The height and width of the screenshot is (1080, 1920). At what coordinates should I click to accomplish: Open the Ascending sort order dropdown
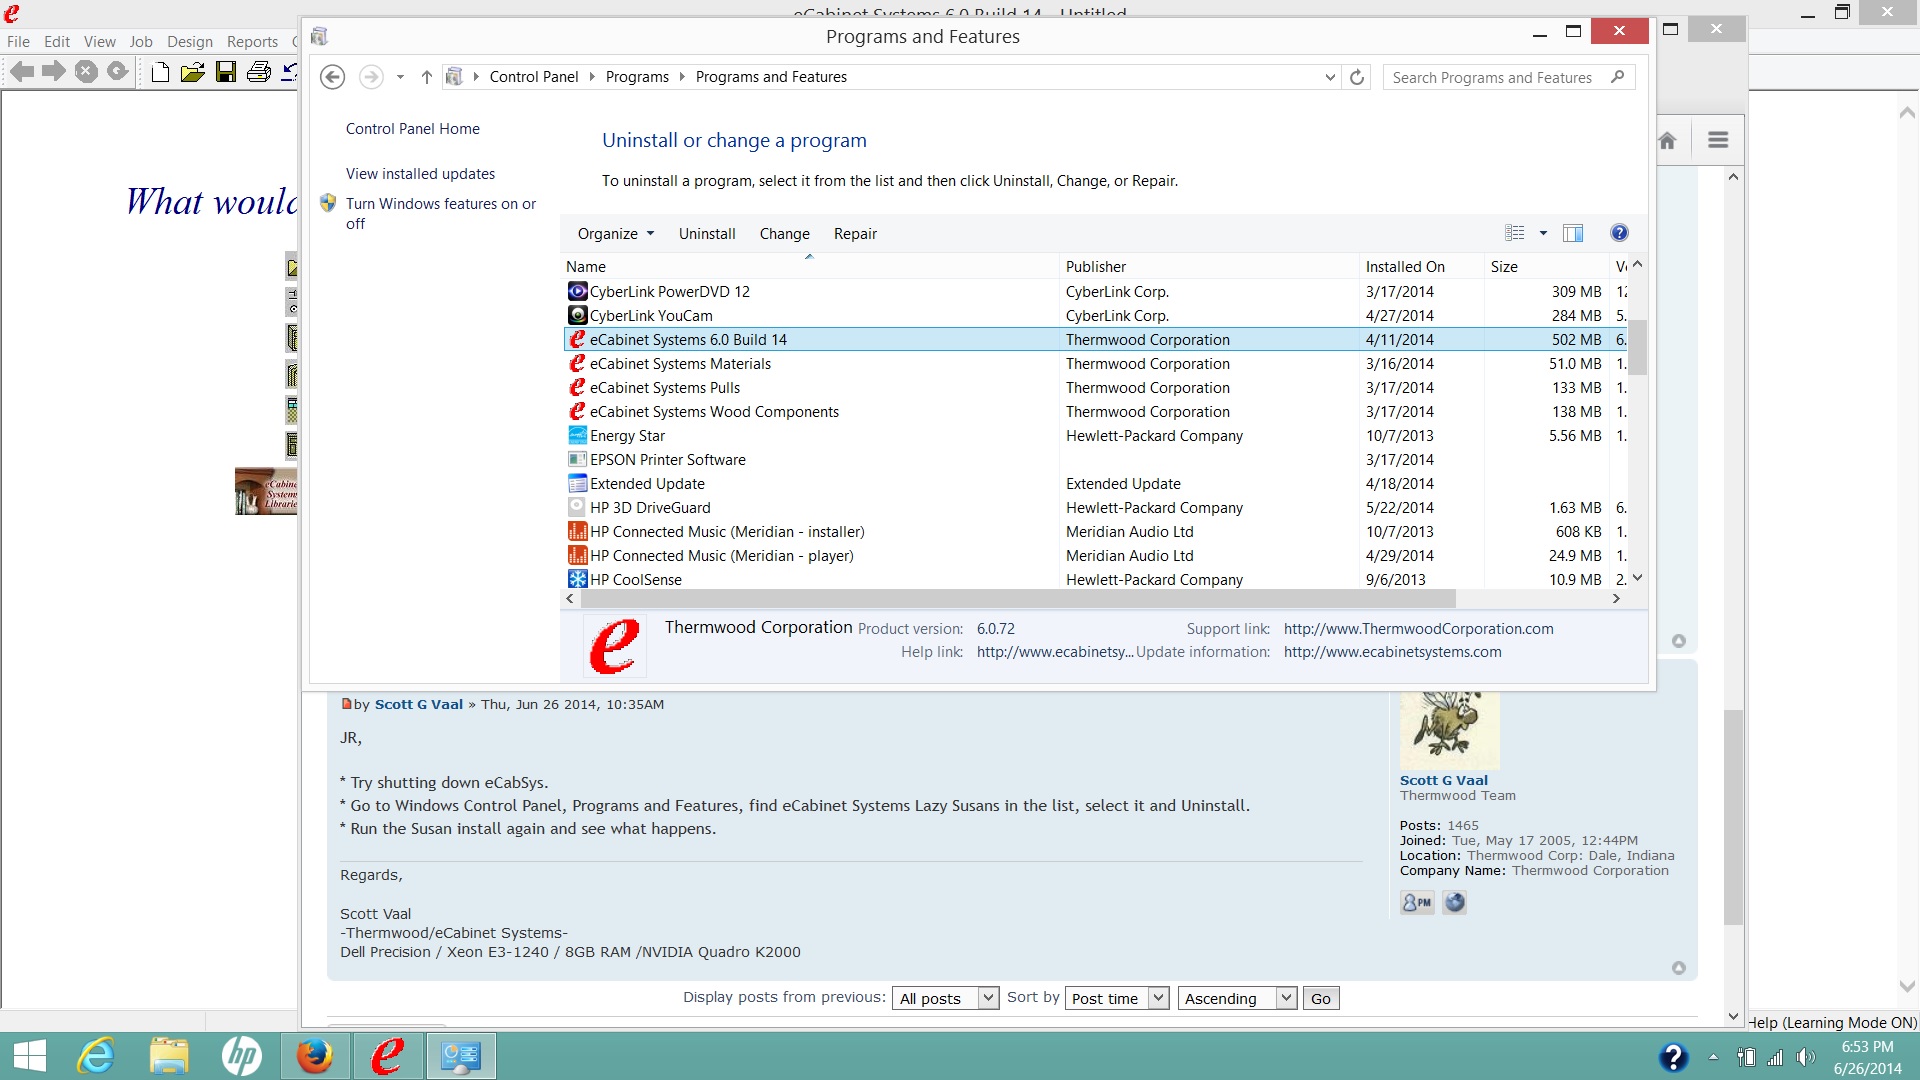click(x=1237, y=998)
